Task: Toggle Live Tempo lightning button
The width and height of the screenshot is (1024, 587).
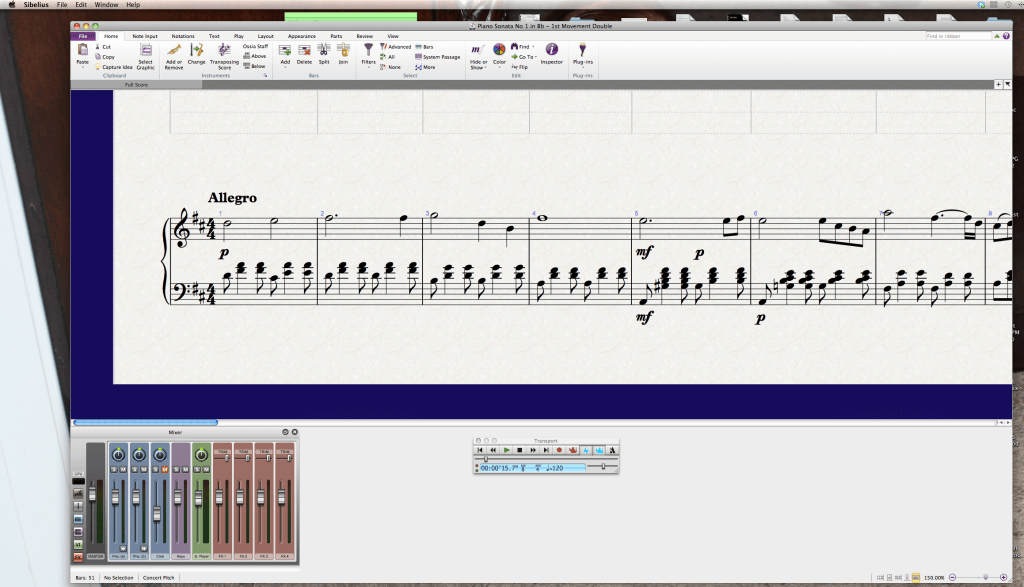Action: coord(586,450)
